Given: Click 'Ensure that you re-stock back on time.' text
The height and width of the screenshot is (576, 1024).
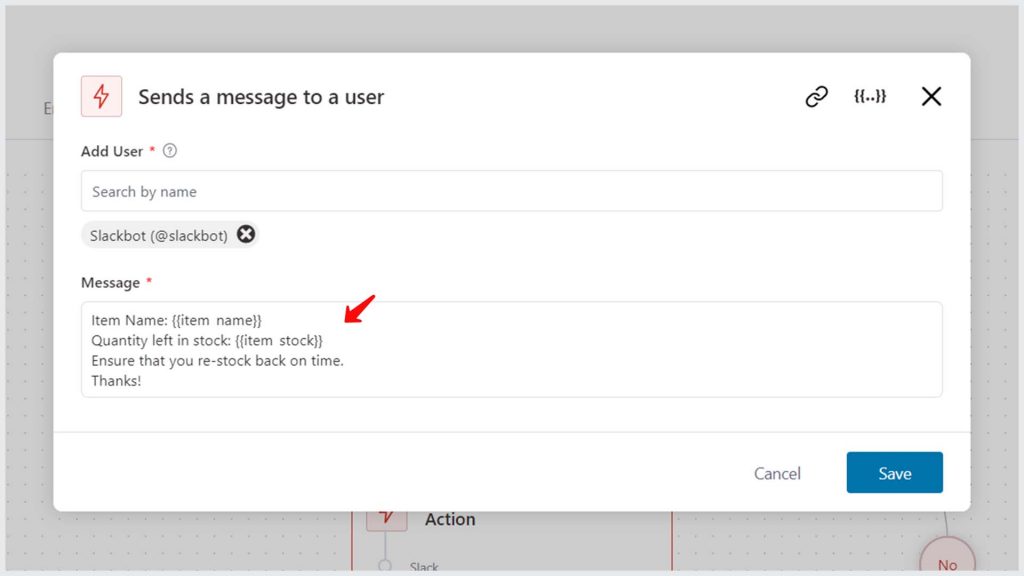Looking at the screenshot, I should pos(217,360).
